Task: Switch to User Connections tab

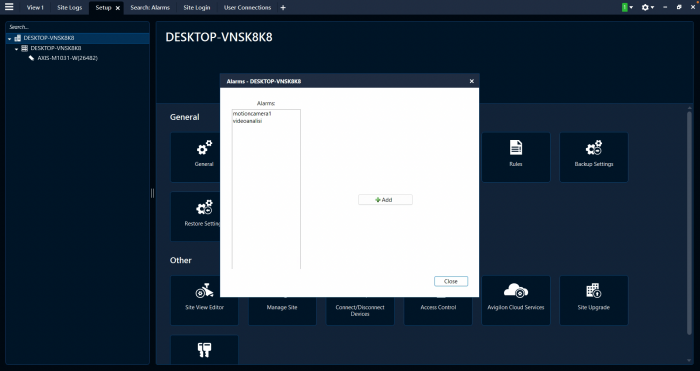Action: tap(247, 8)
